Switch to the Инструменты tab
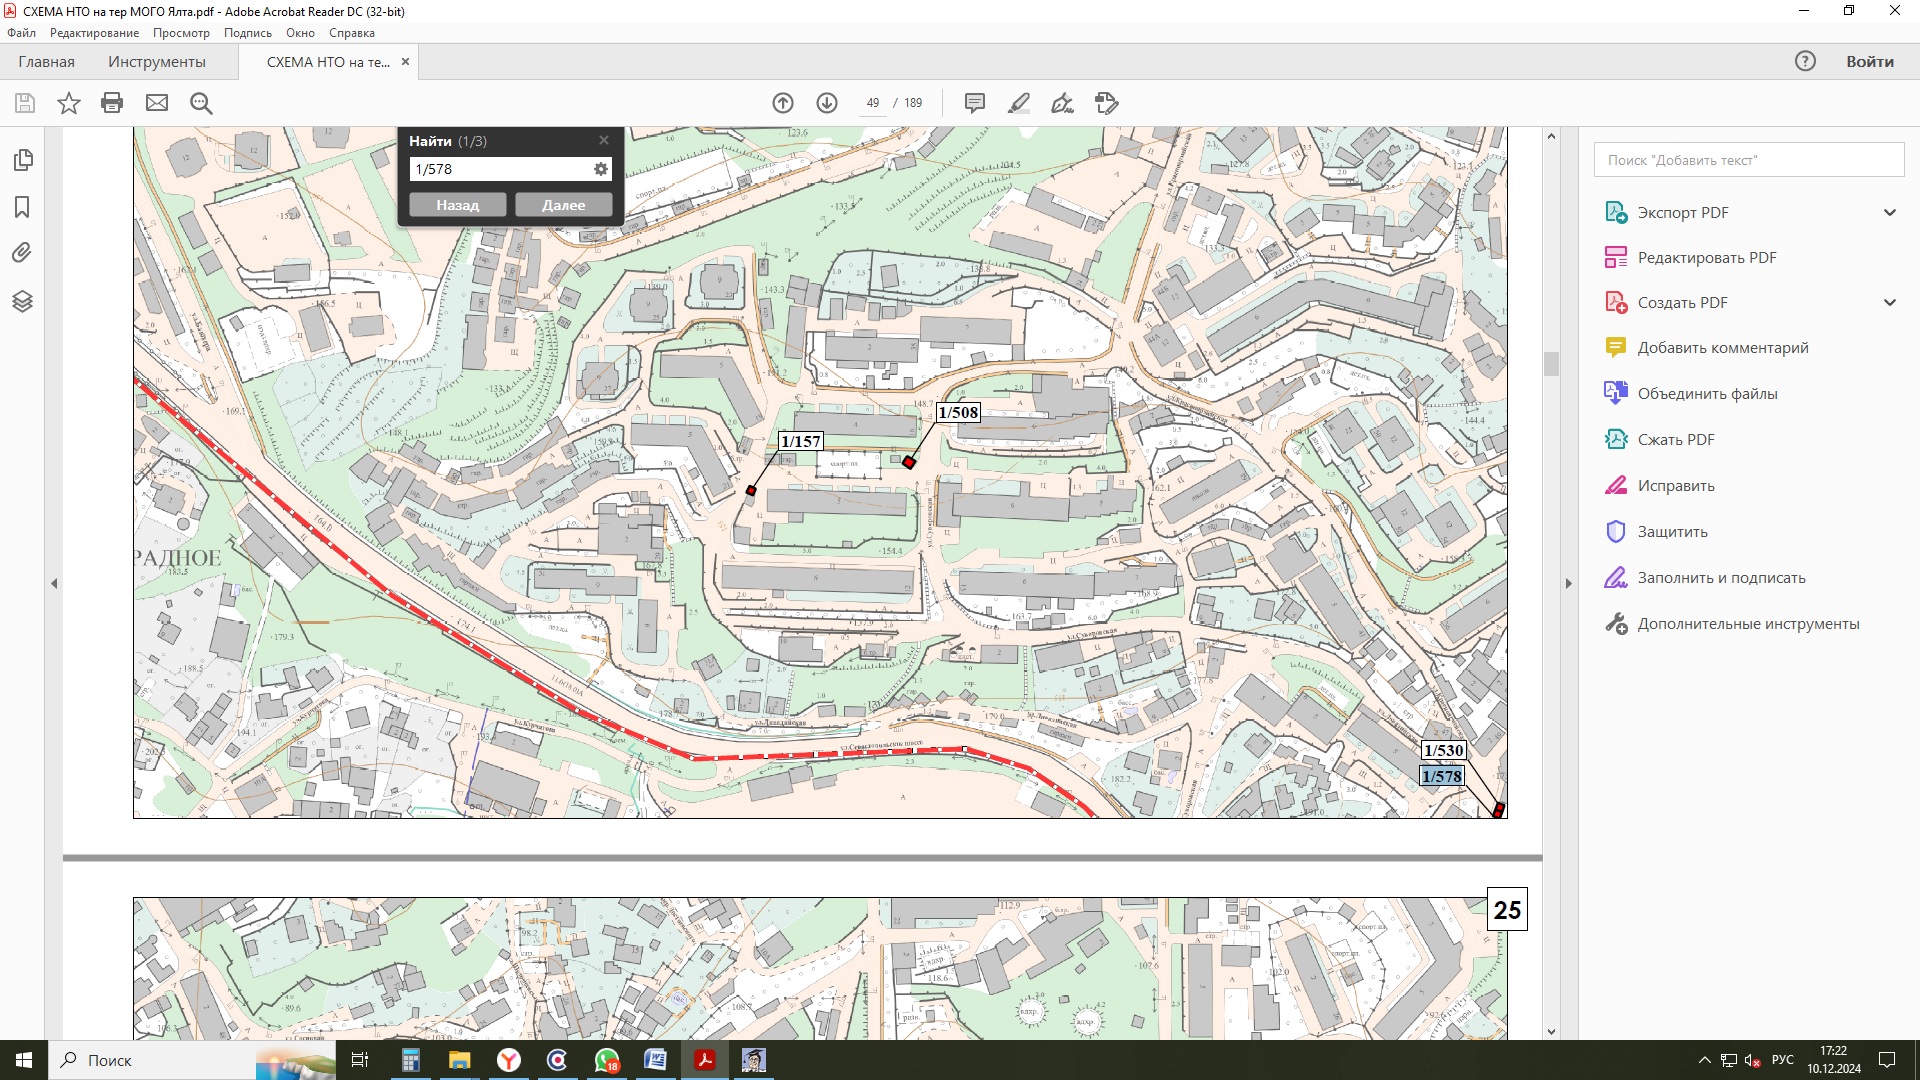1920x1080 pixels. tap(157, 62)
